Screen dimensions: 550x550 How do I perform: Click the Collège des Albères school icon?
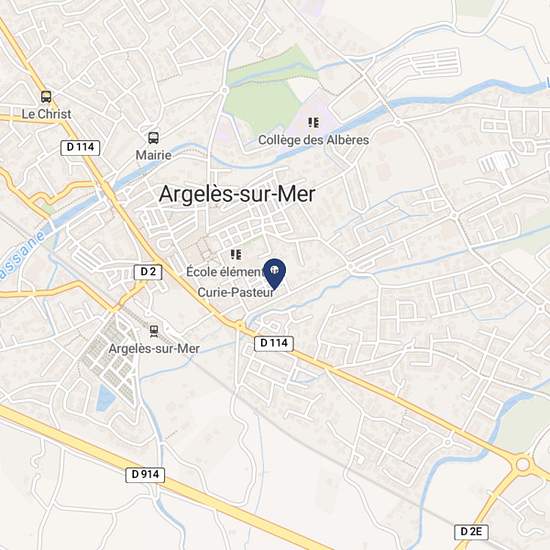pyautogui.click(x=314, y=122)
